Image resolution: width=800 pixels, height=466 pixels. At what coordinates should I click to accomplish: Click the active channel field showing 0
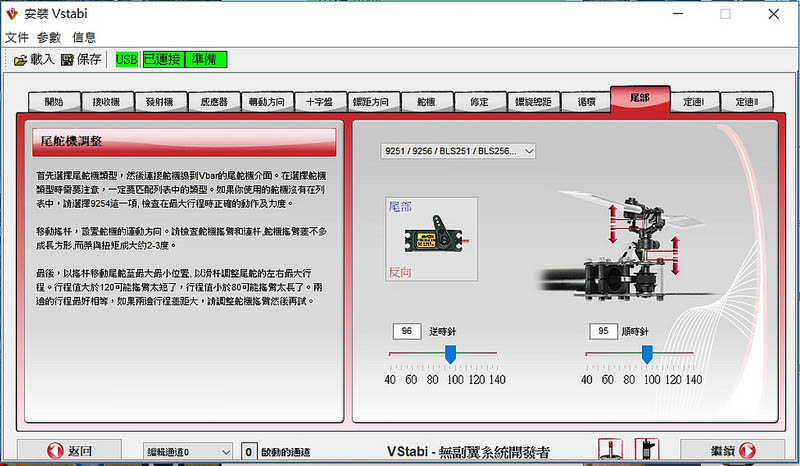[x=248, y=452]
